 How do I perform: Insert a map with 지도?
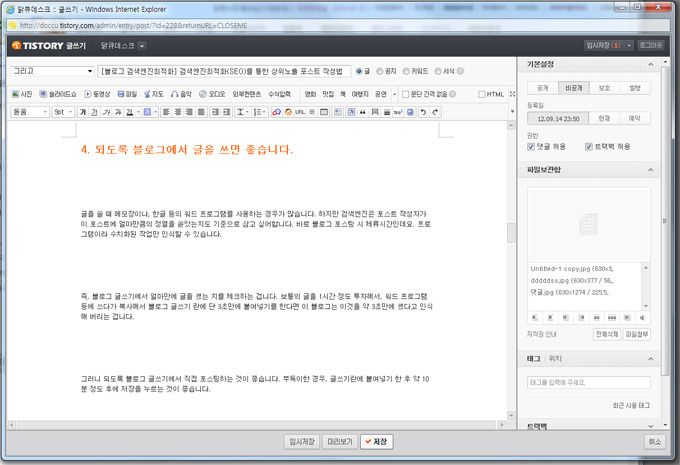(x=154, y=94)
